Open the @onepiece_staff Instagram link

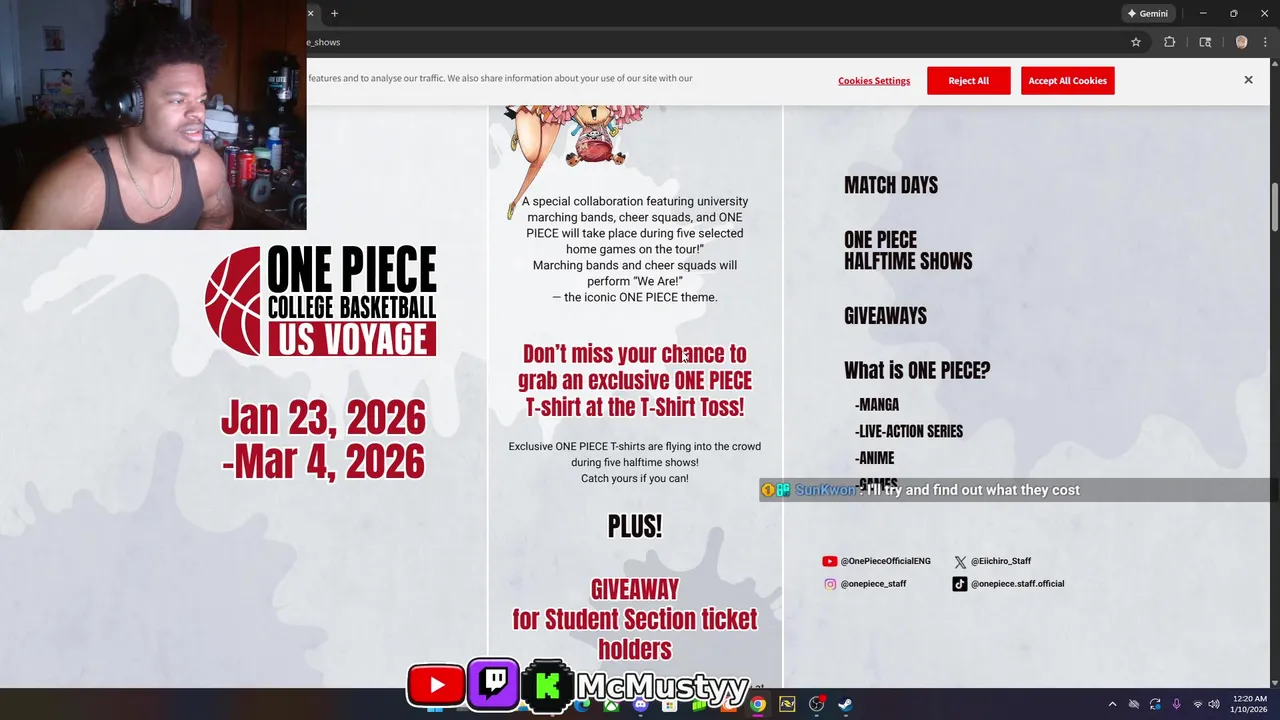click(873, 584)
